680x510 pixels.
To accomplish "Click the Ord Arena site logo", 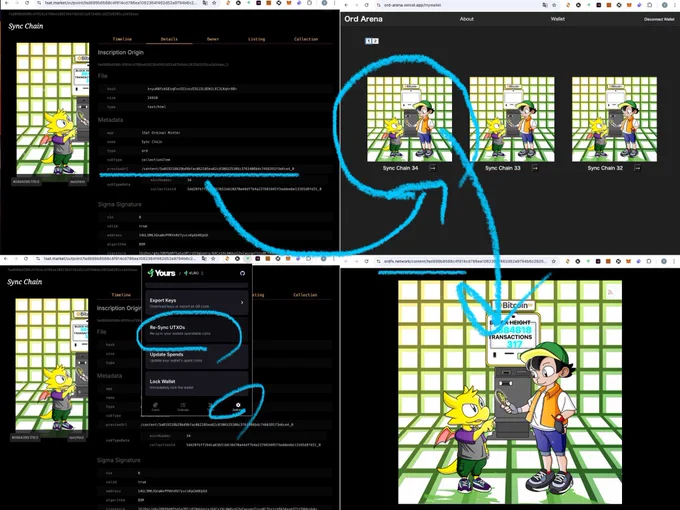I will 363,19.
